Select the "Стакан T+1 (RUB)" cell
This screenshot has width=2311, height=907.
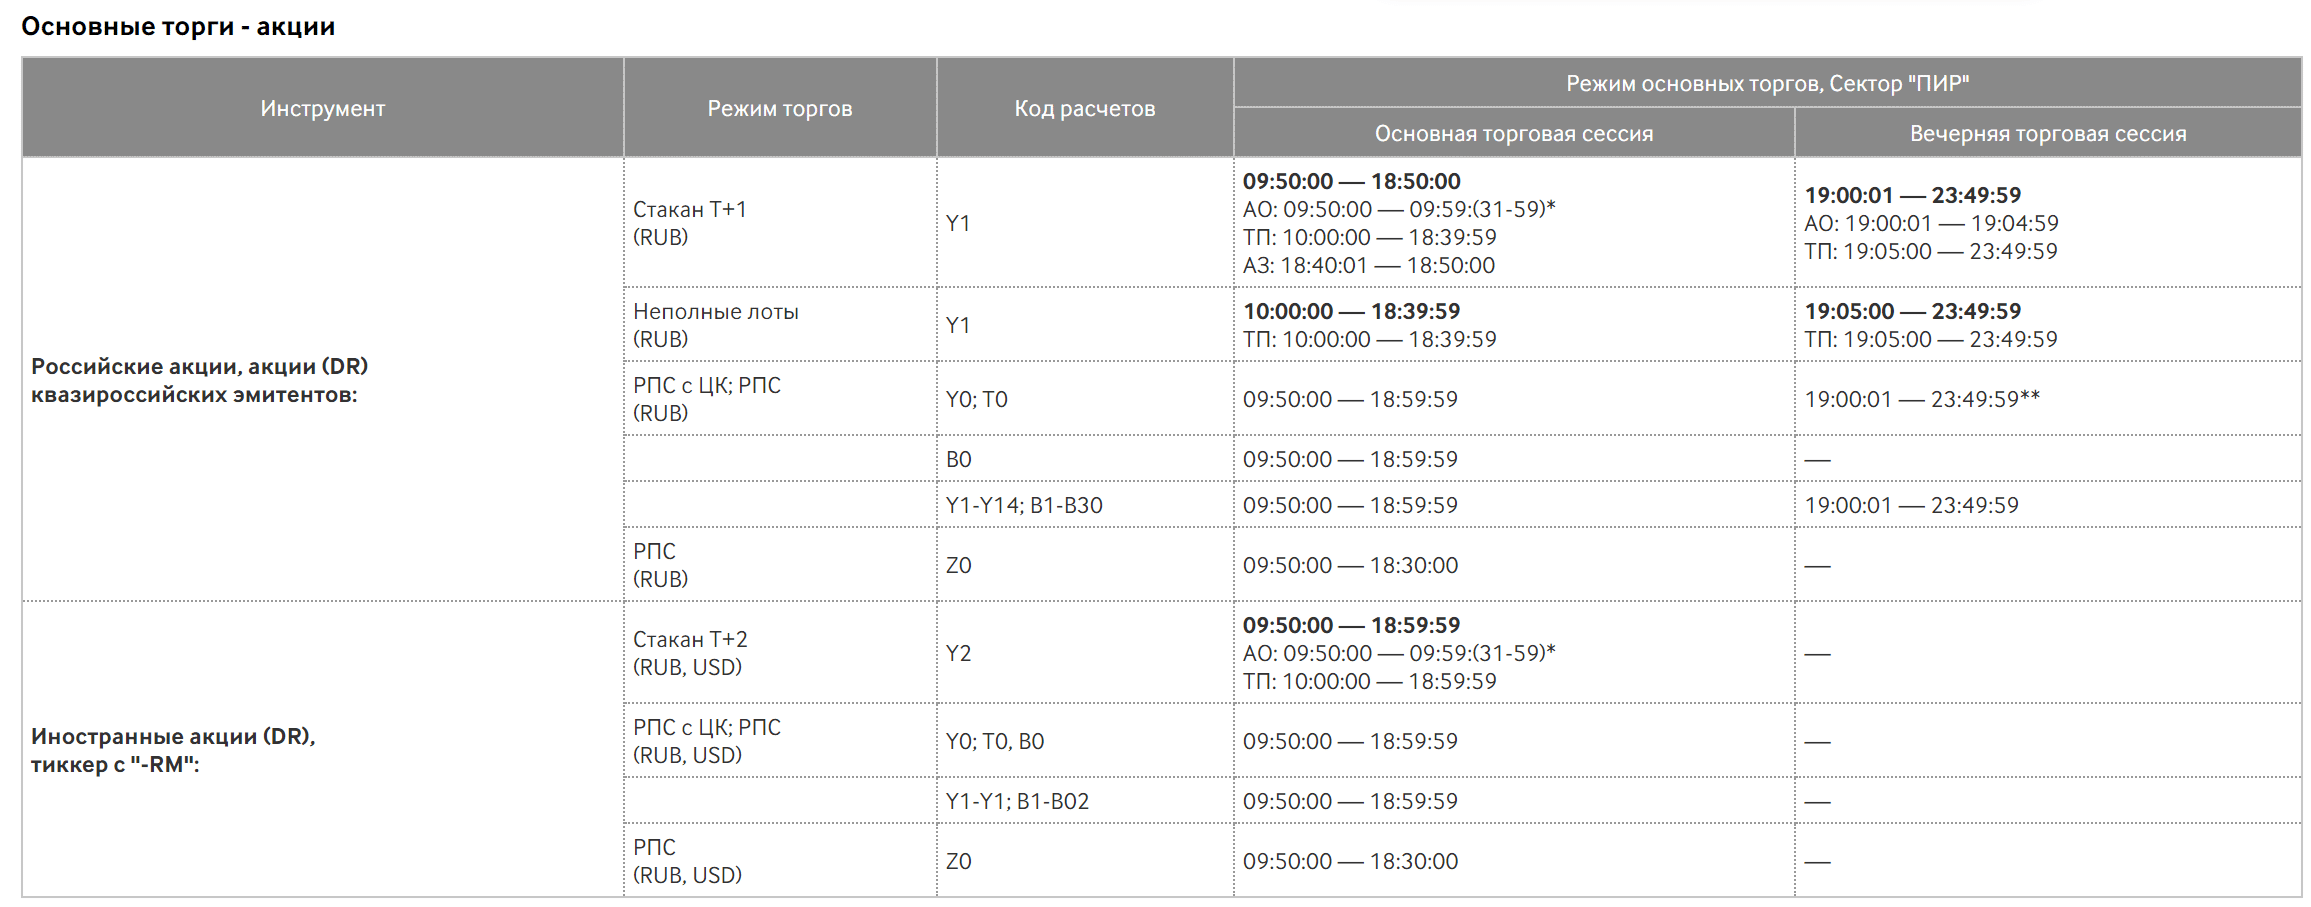690,223
